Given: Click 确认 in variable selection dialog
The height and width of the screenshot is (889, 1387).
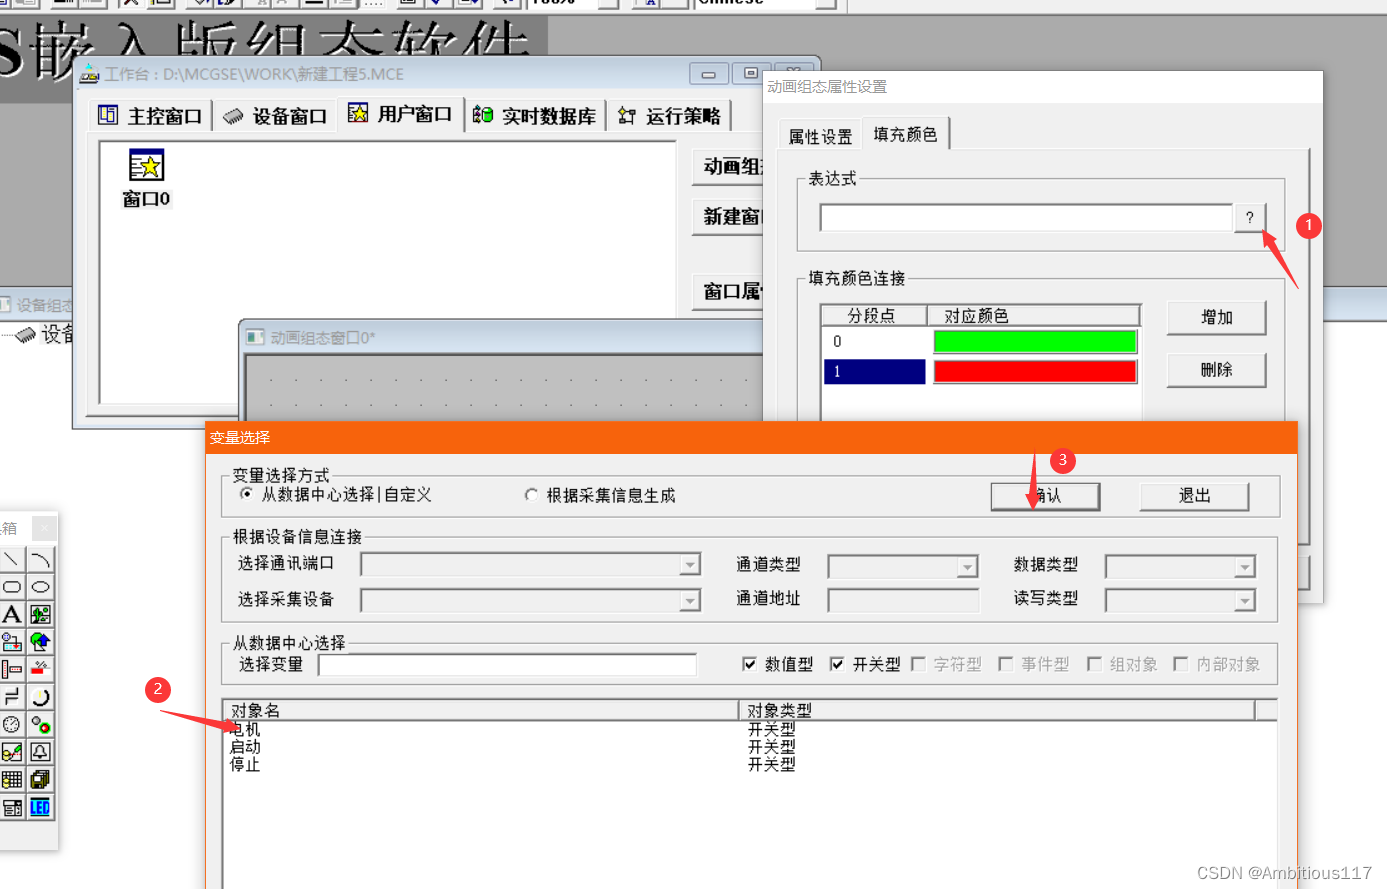Looking at the screenshot, I should pos(1045,496).
